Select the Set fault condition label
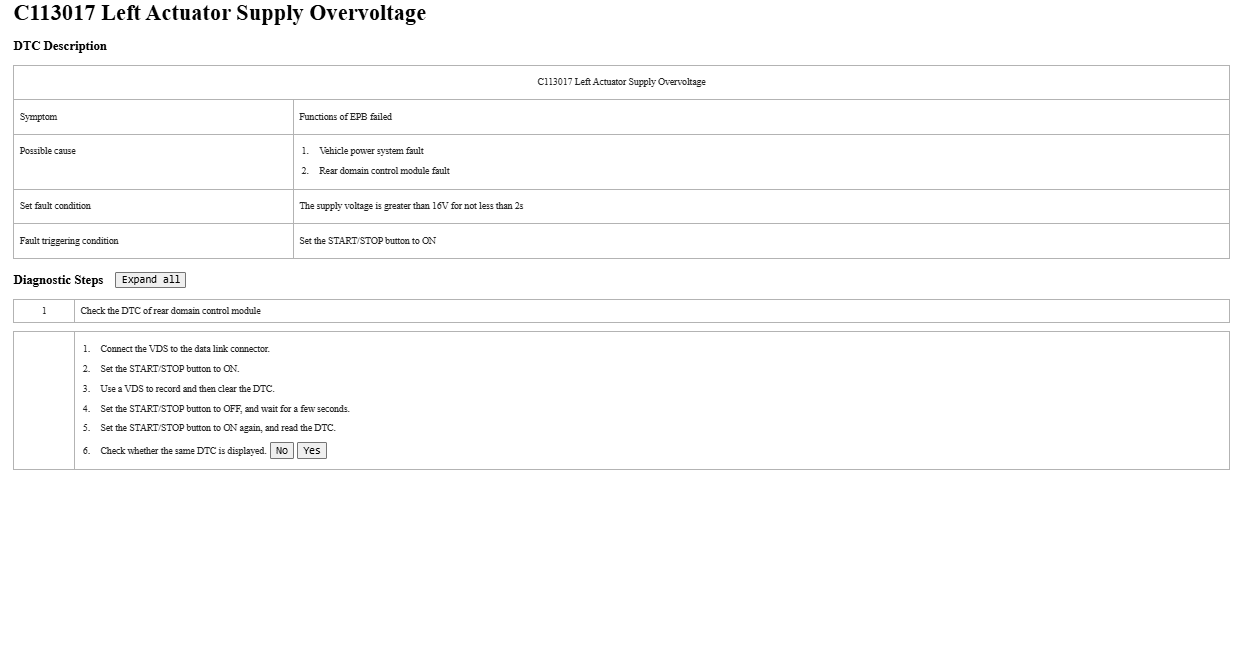This screenshot has height=645, width=1245. click(x=55, y=206)
